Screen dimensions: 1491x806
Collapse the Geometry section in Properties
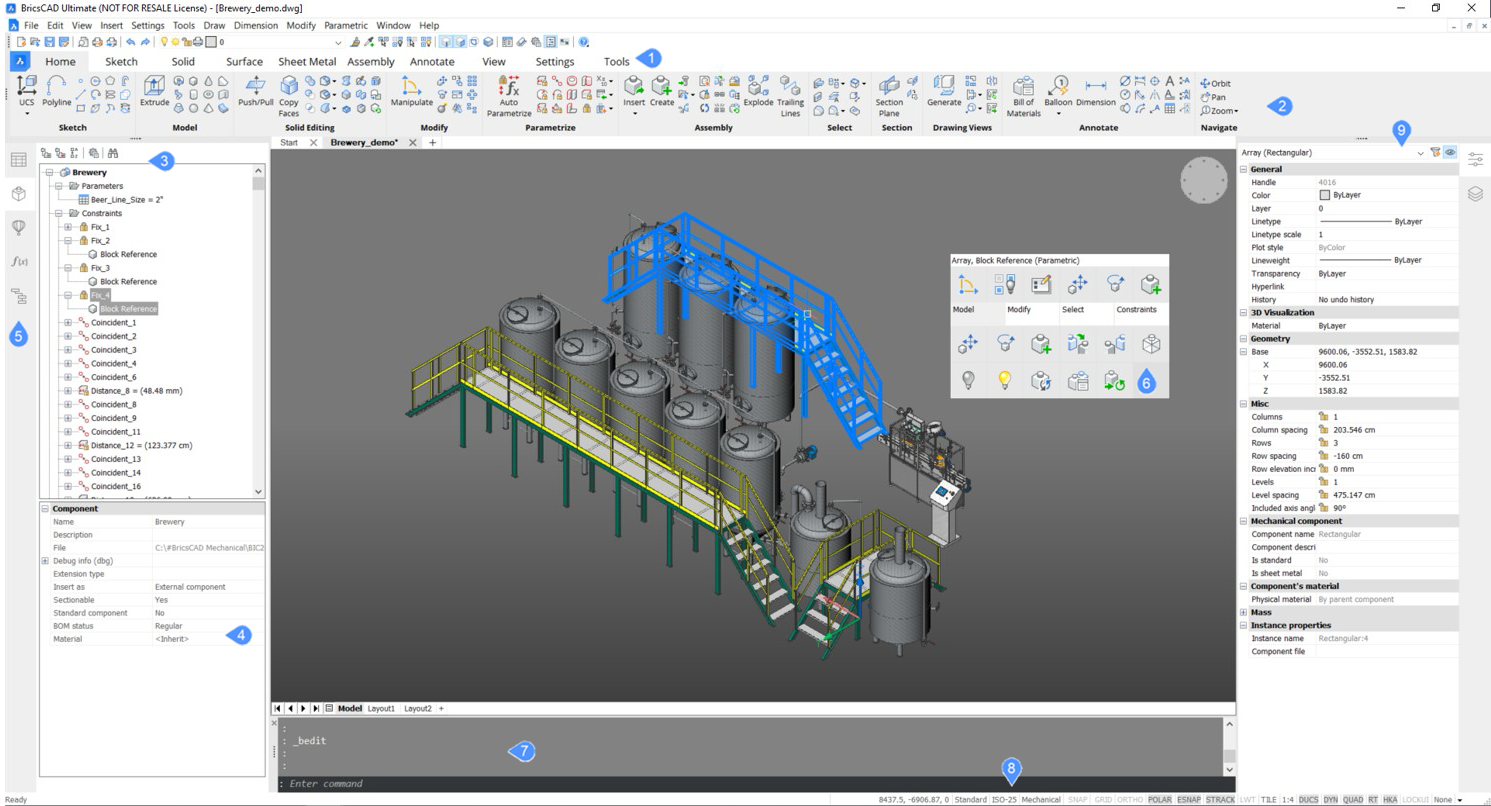point(1244,339)
